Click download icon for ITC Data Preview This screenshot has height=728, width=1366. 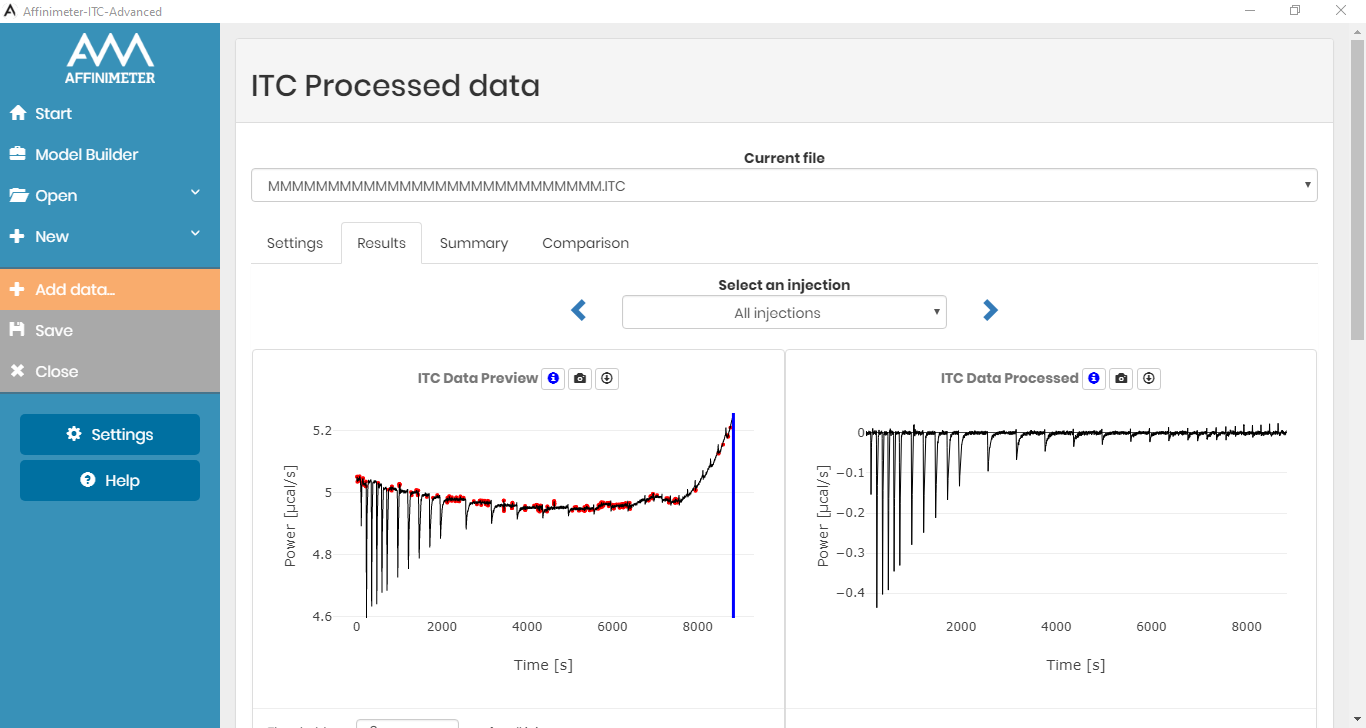tap(607, 378)
